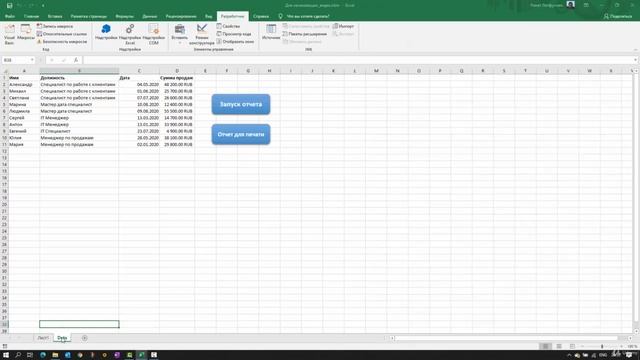Viewport: 640px width, 360px height.
Task: Start Запись макроса recording
Action: click(x=55, y=26)
